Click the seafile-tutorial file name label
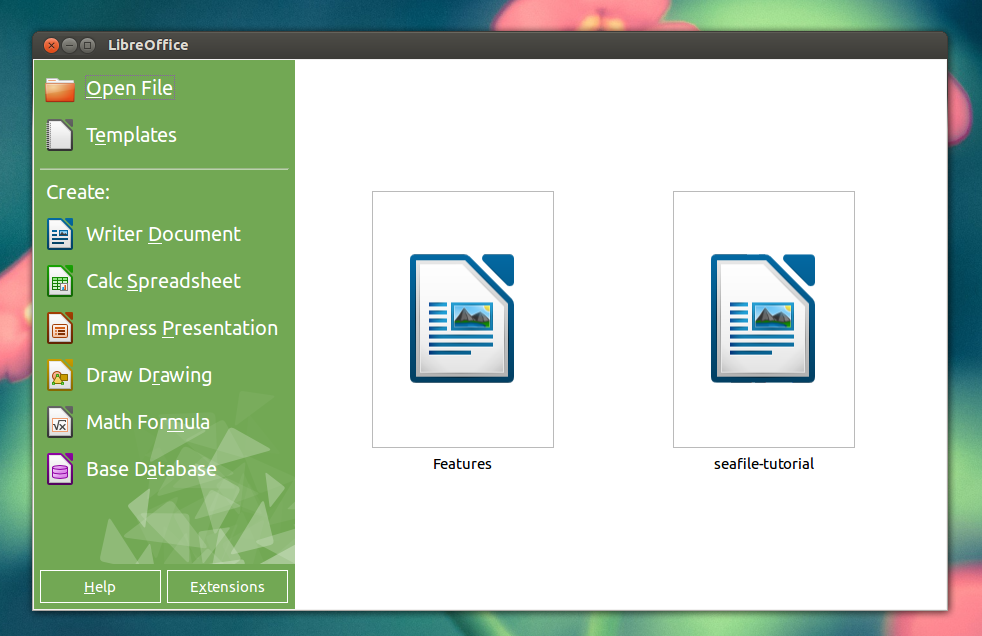Screen dimensions: 982x636 tap(763, 463)
